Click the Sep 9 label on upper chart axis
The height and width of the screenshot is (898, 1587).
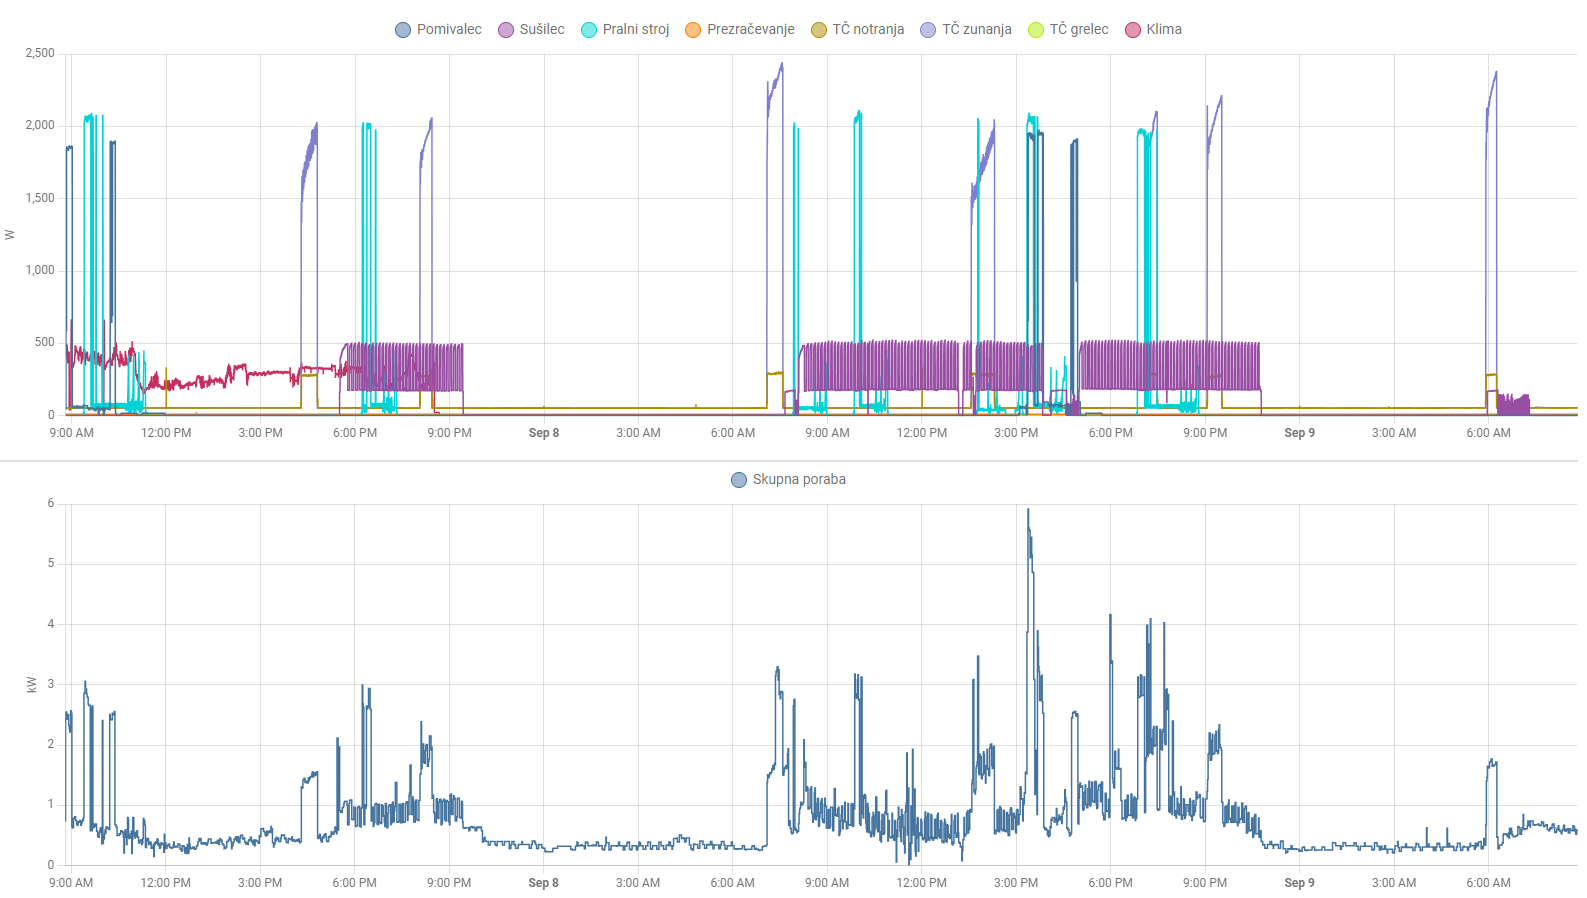[x=1300, y=433]
